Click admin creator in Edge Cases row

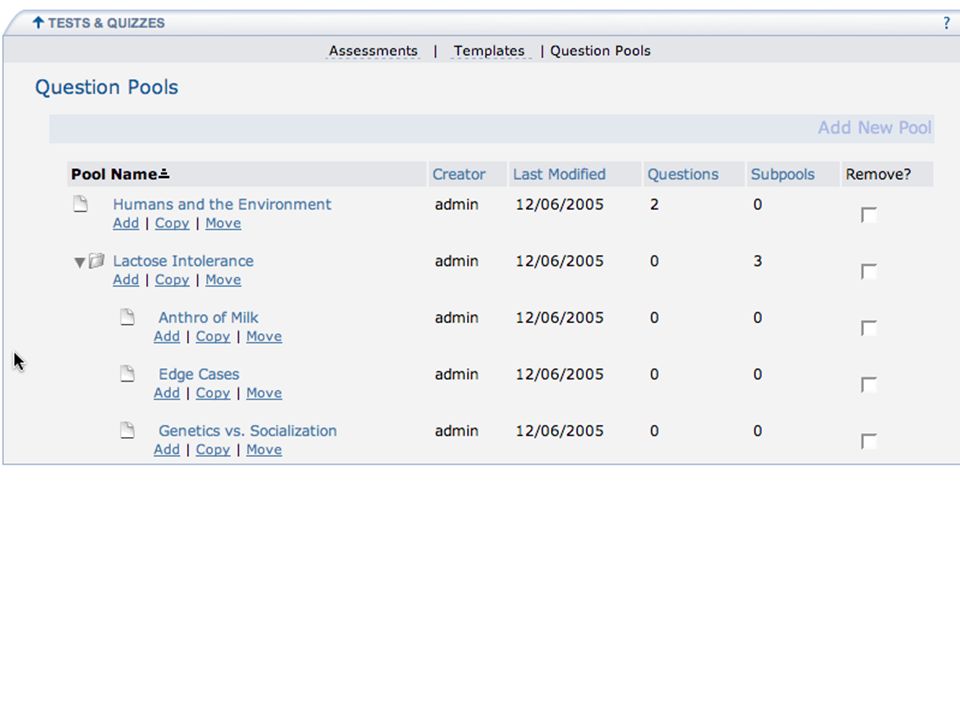click(457, 374)
